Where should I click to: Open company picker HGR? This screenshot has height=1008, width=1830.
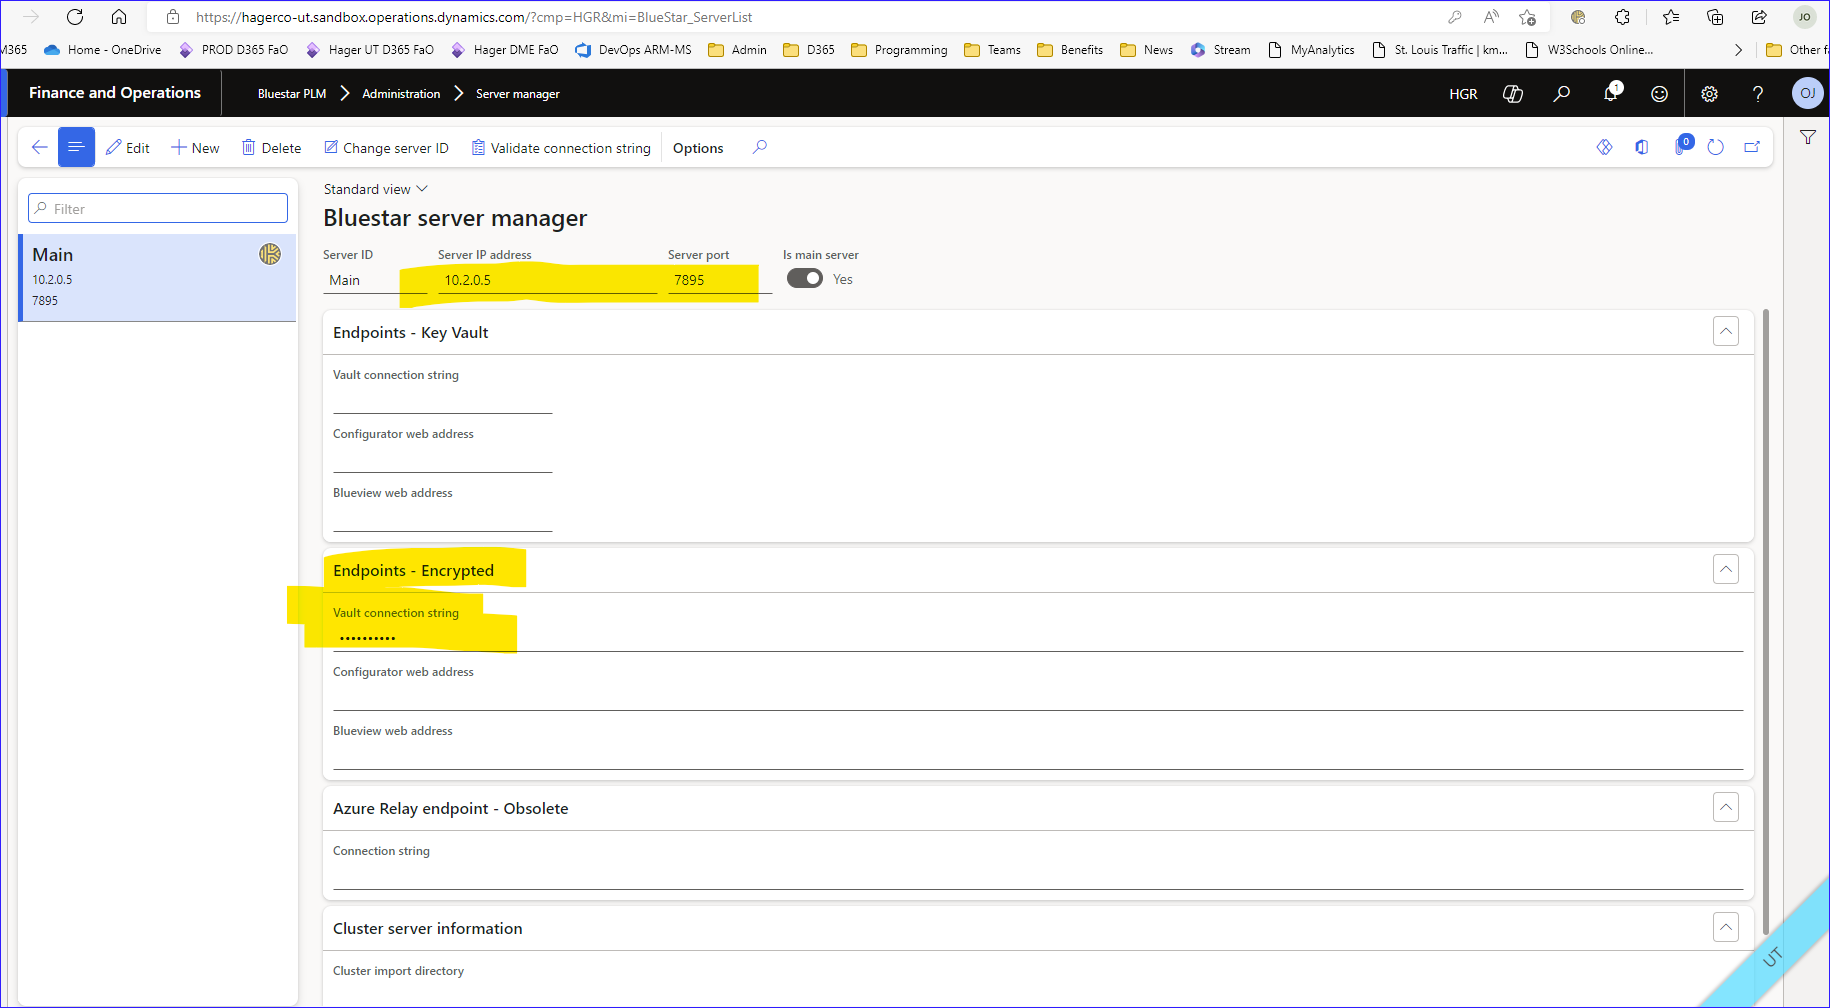click(x=1463, y=93)
